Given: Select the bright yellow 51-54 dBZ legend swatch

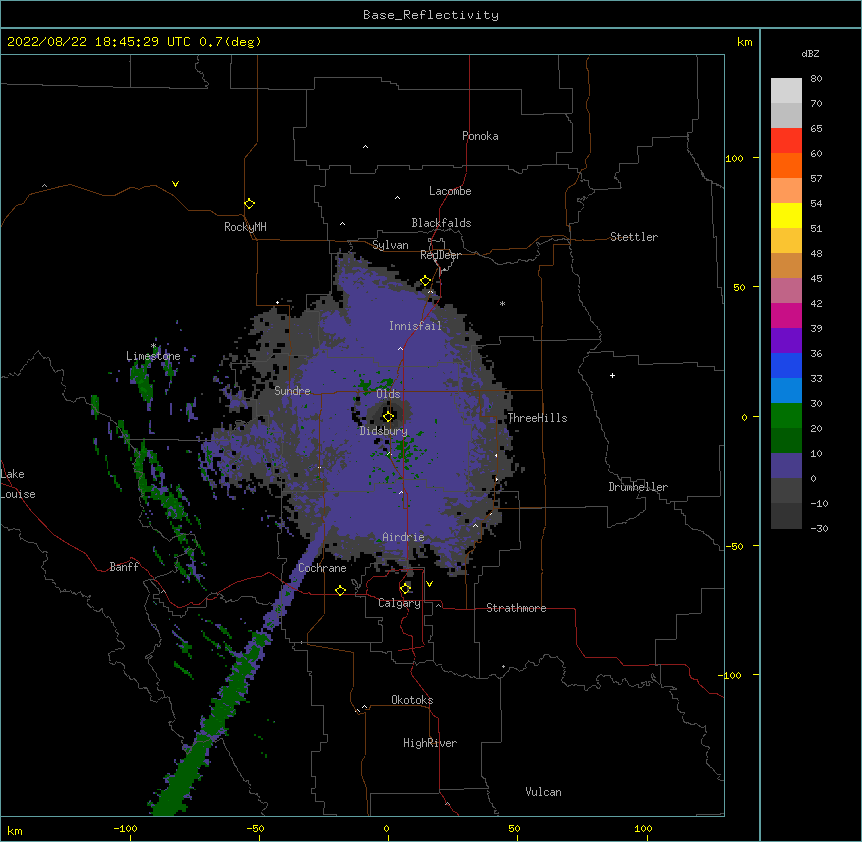Looking at the screenshot, I should (x=786, y=215).
